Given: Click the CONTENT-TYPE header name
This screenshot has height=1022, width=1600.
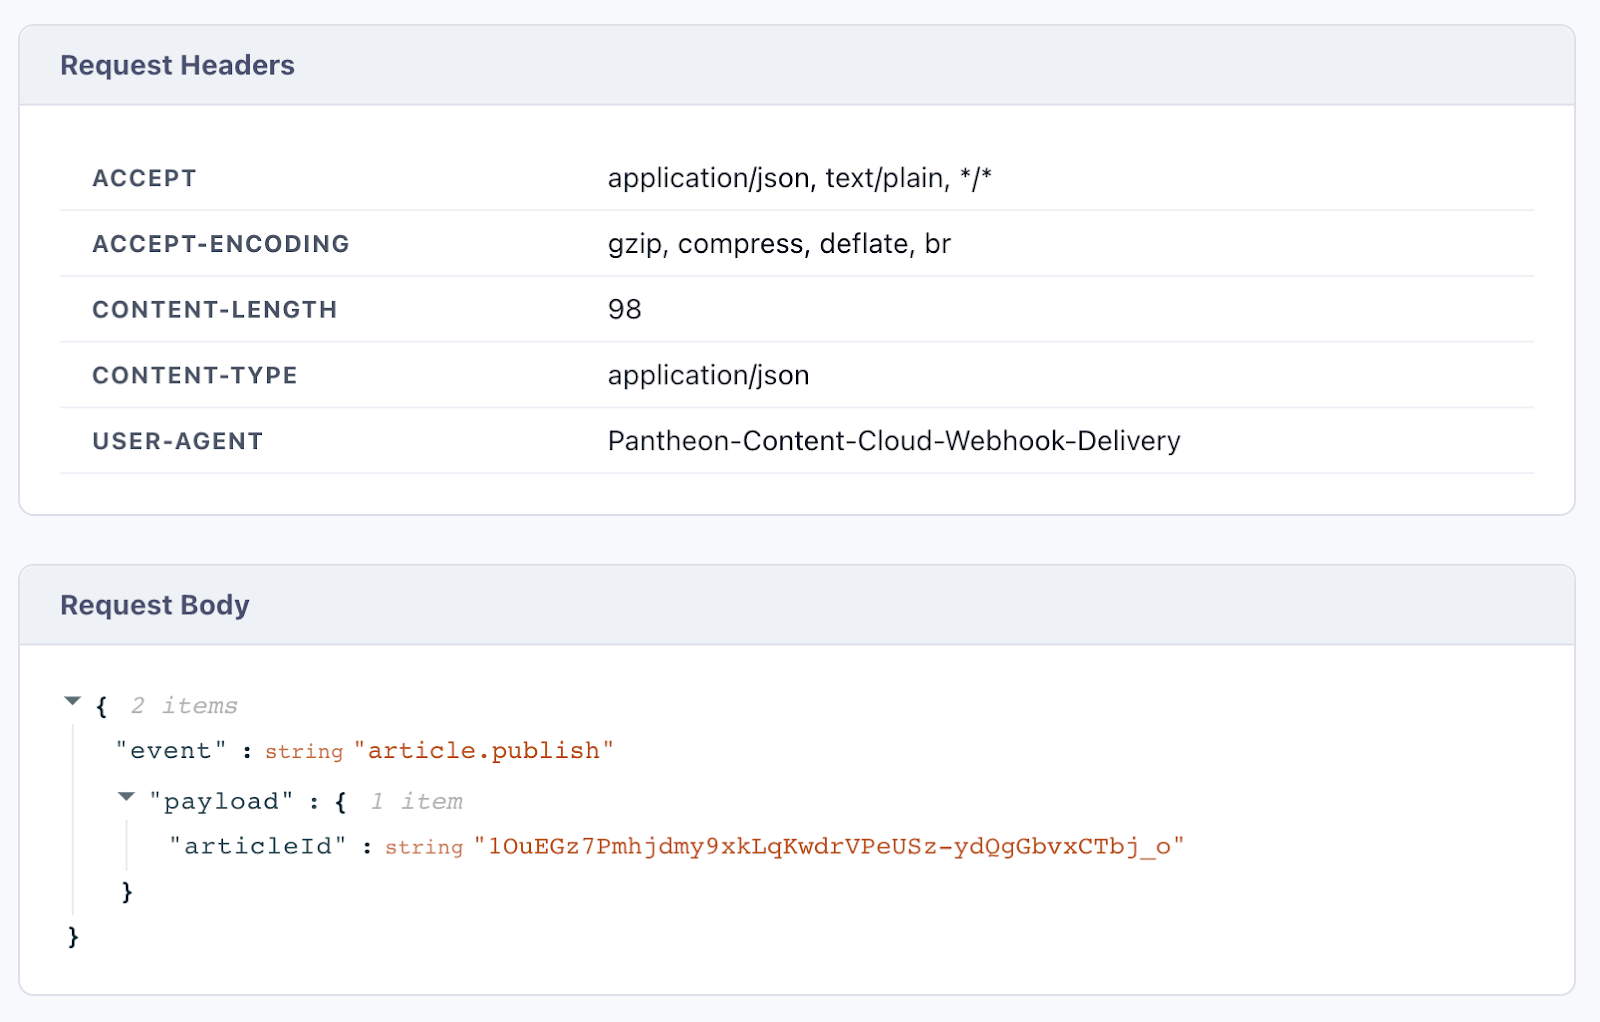Looking at the screenshot, I should (195, 376).
